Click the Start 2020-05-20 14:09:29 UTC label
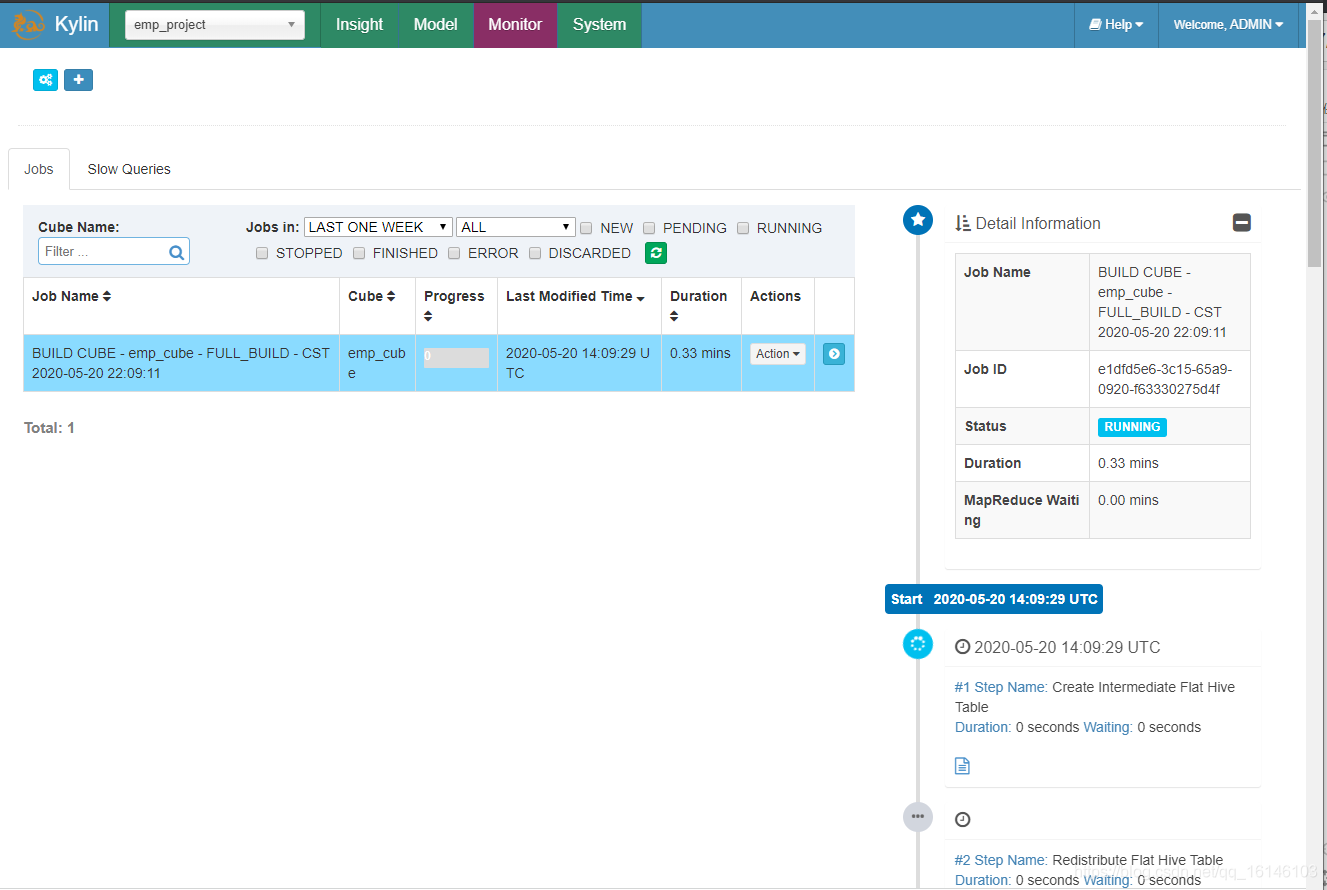The image size is (1327, 890). [x=994, y=599]
